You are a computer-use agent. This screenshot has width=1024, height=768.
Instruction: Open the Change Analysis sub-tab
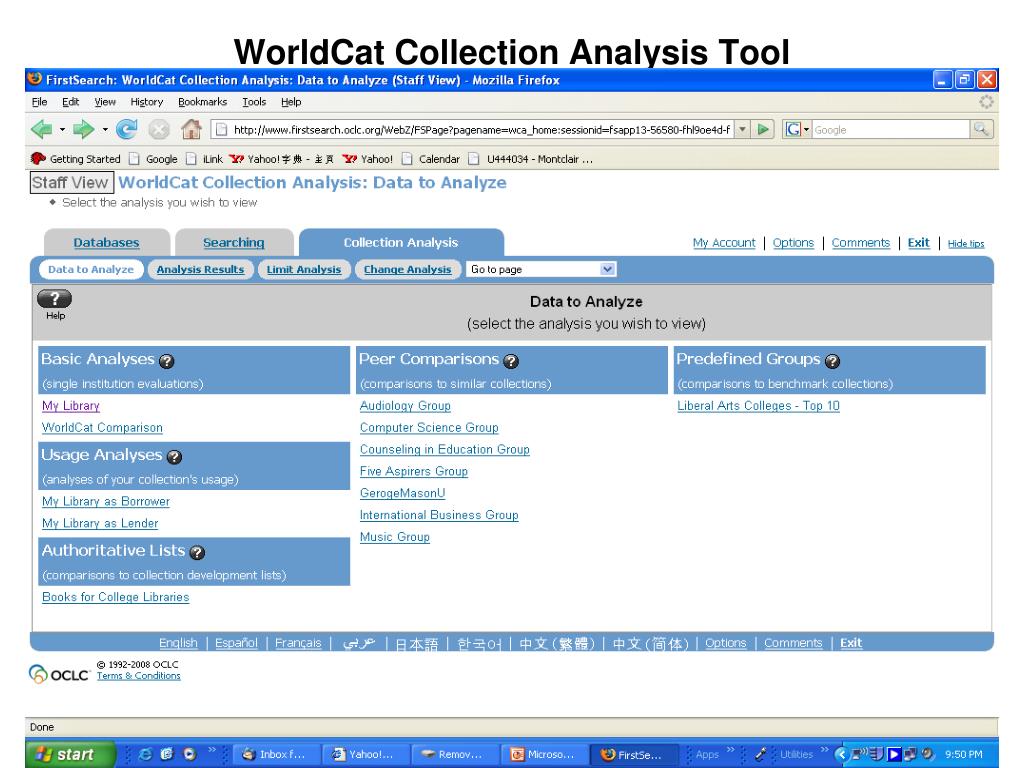coord(408,269)
